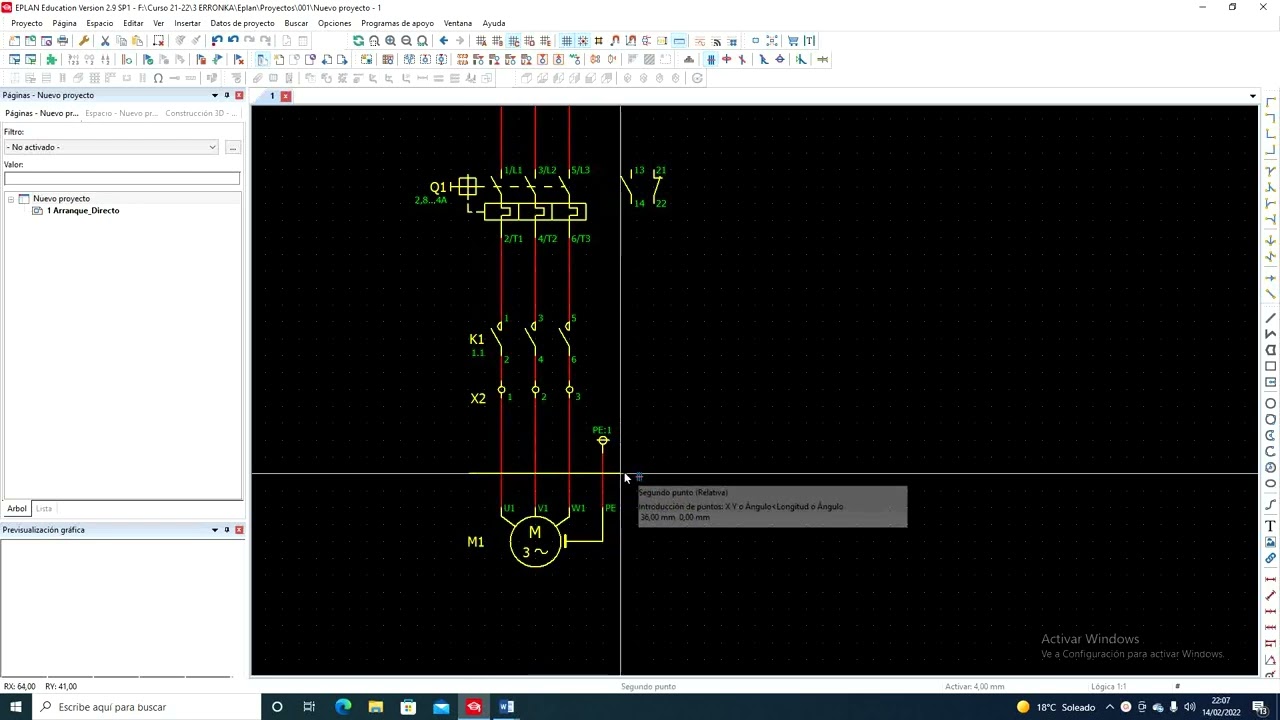
Task: Click the shopping cart icon
Action: tap(793, 41)
